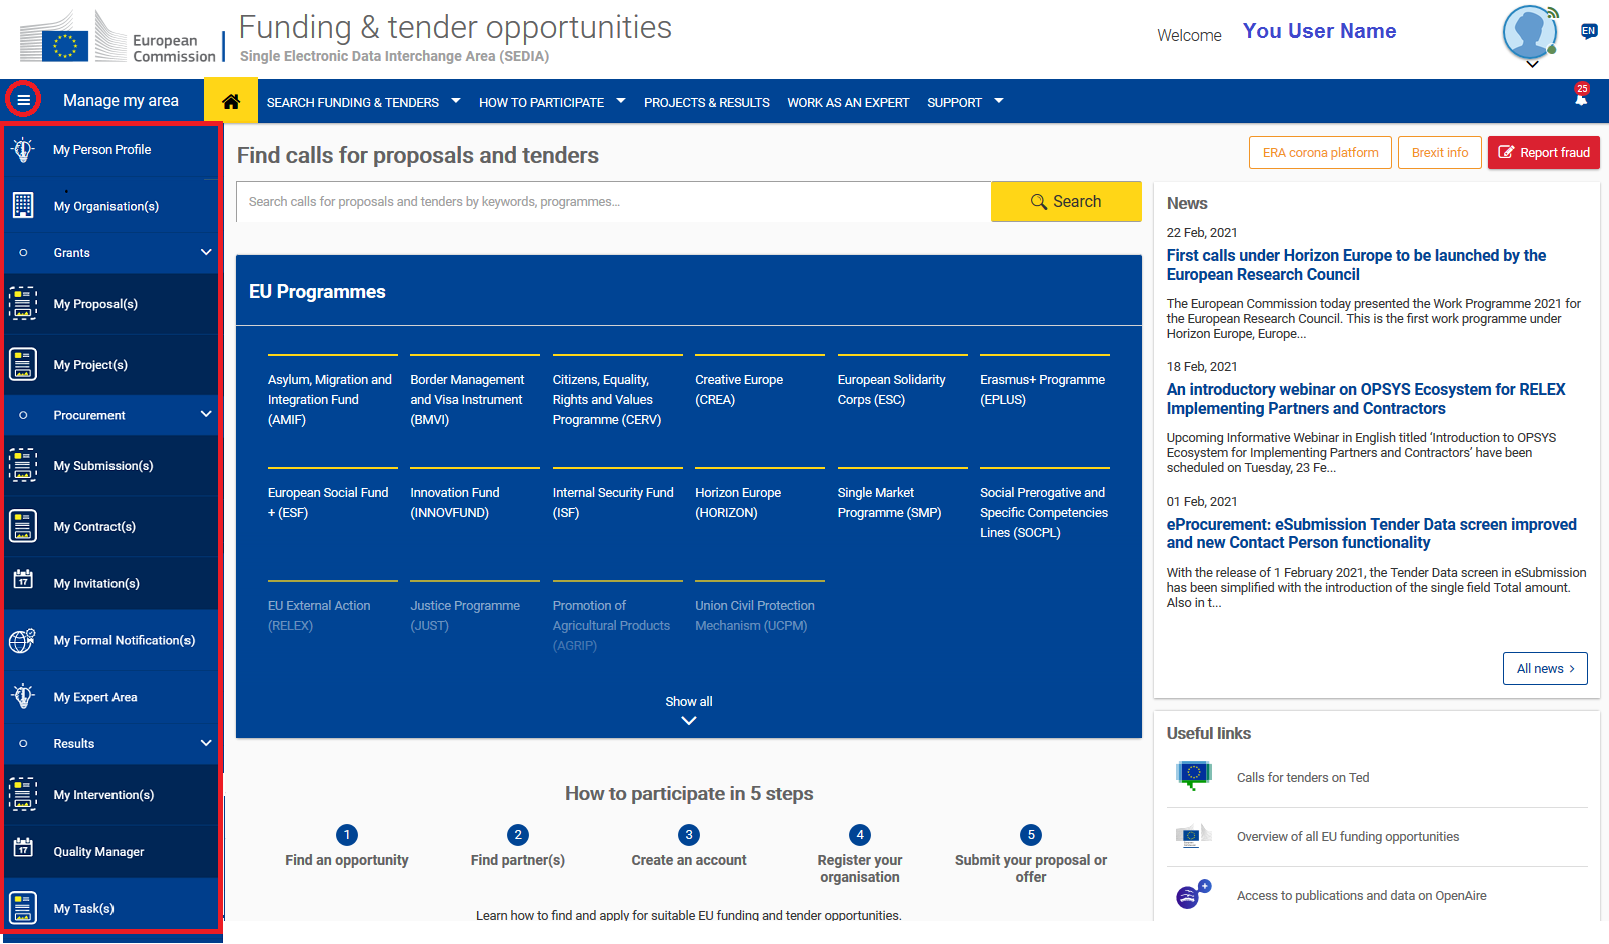Open Creative Europe (CREA) programme
This screenshot has height=944, width=1609.
tap(739, 389)
